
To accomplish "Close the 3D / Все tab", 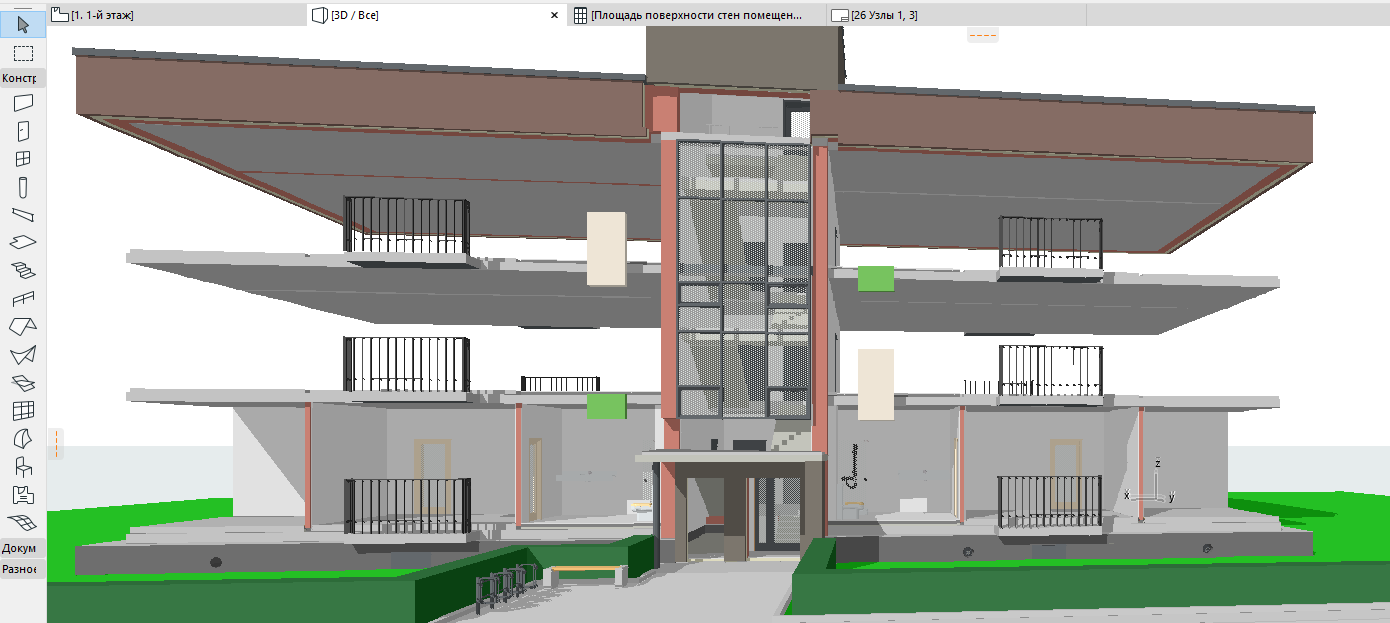I will (555, 16).
